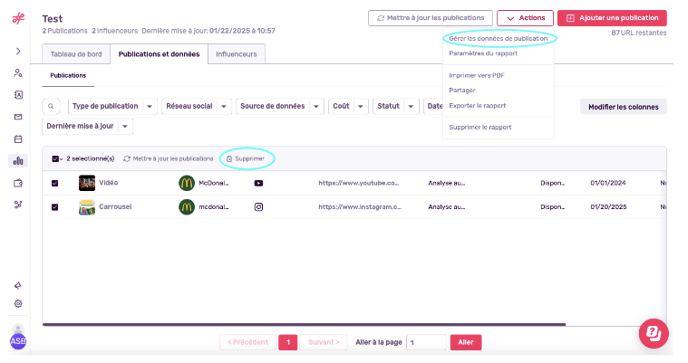Click the Instagram icon in Carrousel row
This screenshot has width=688, height=363.
[258, 207]
